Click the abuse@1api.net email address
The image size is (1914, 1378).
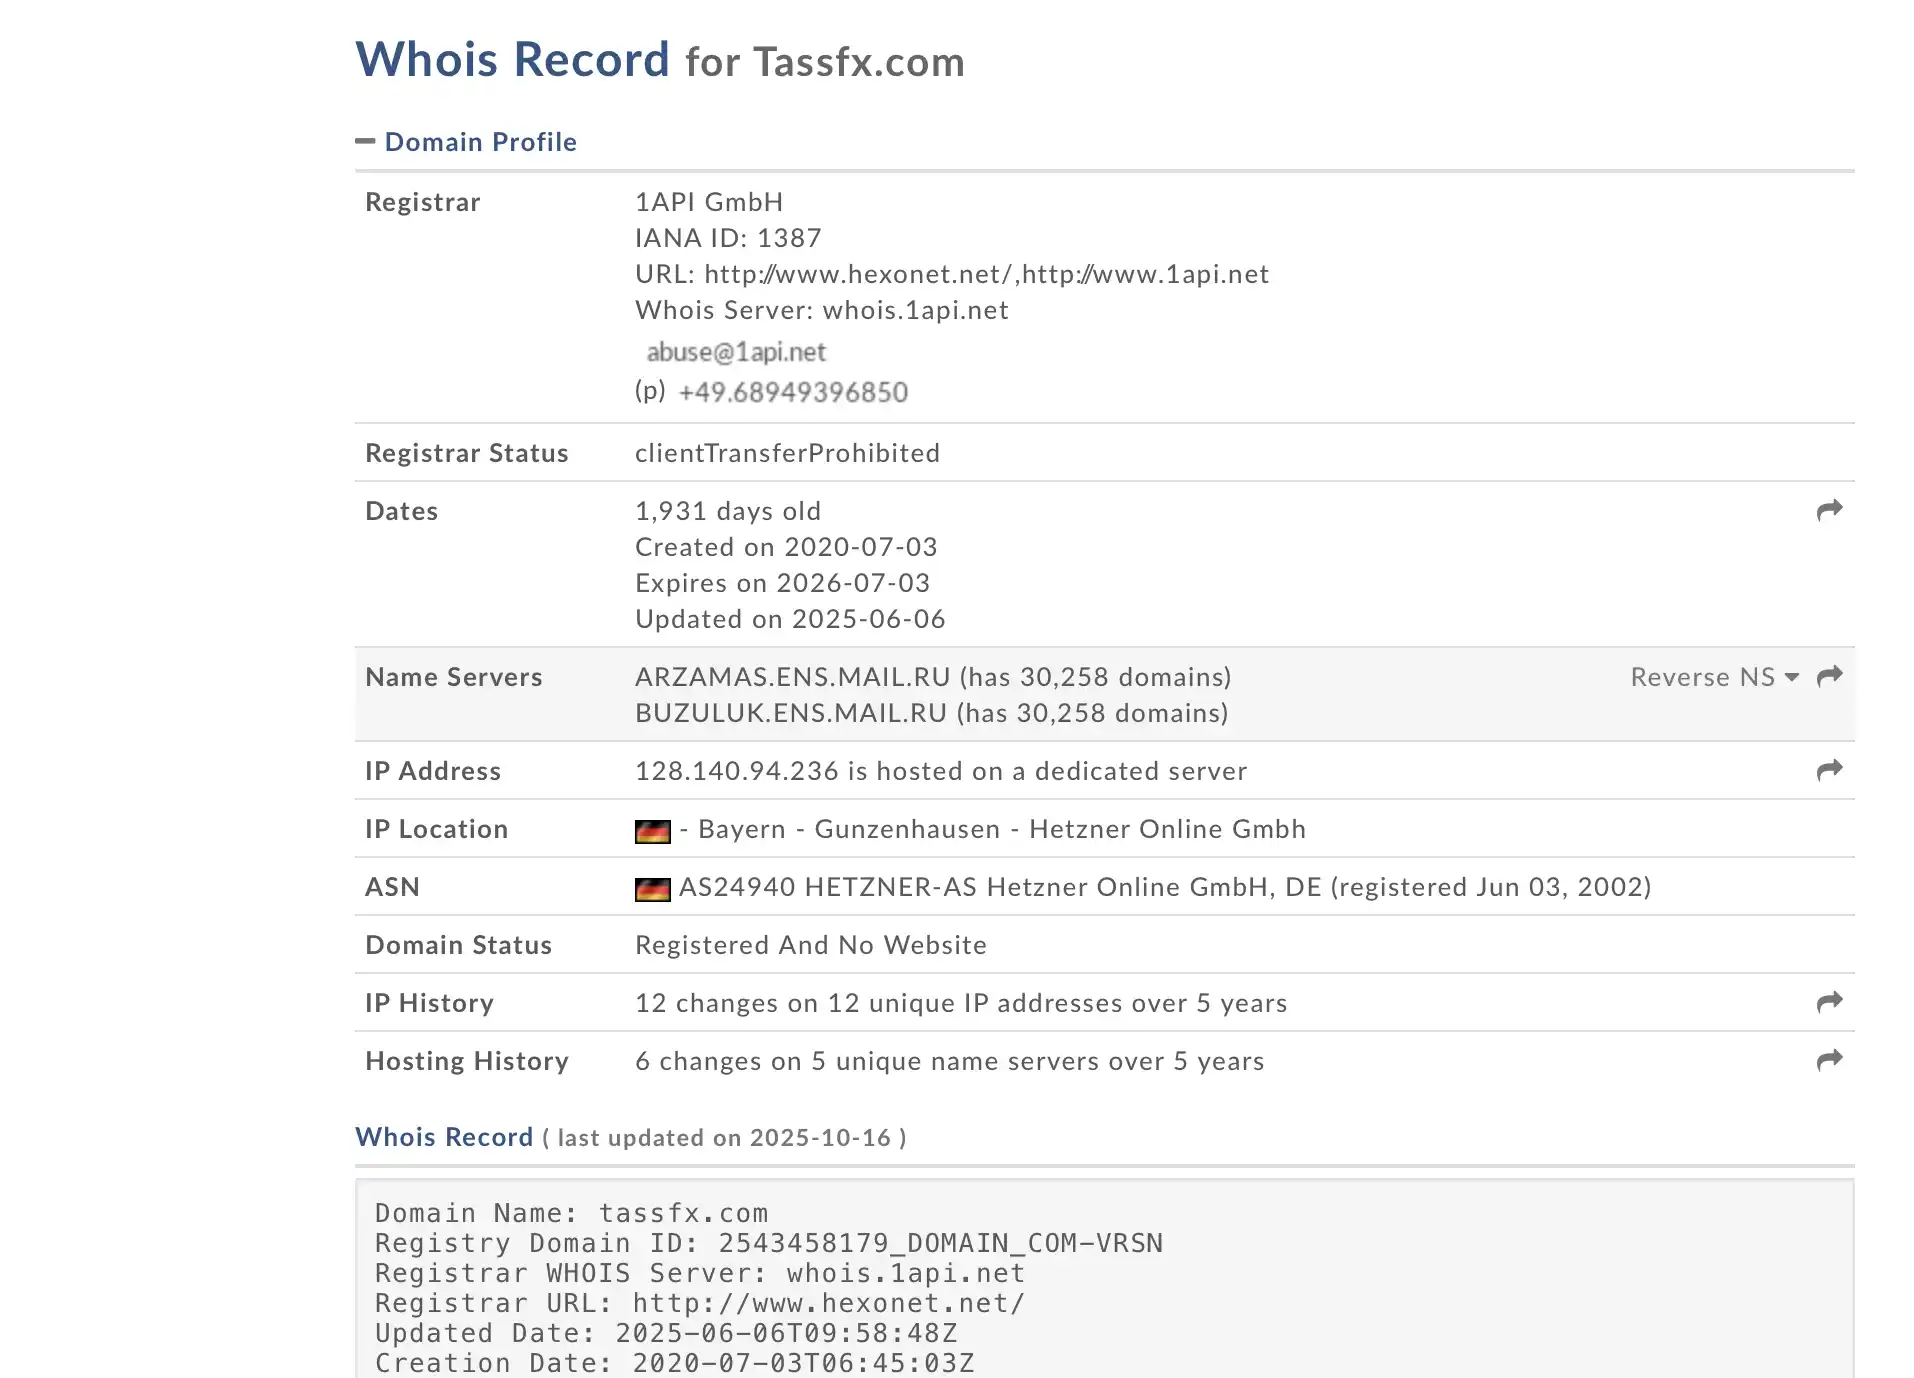(736, 352)
